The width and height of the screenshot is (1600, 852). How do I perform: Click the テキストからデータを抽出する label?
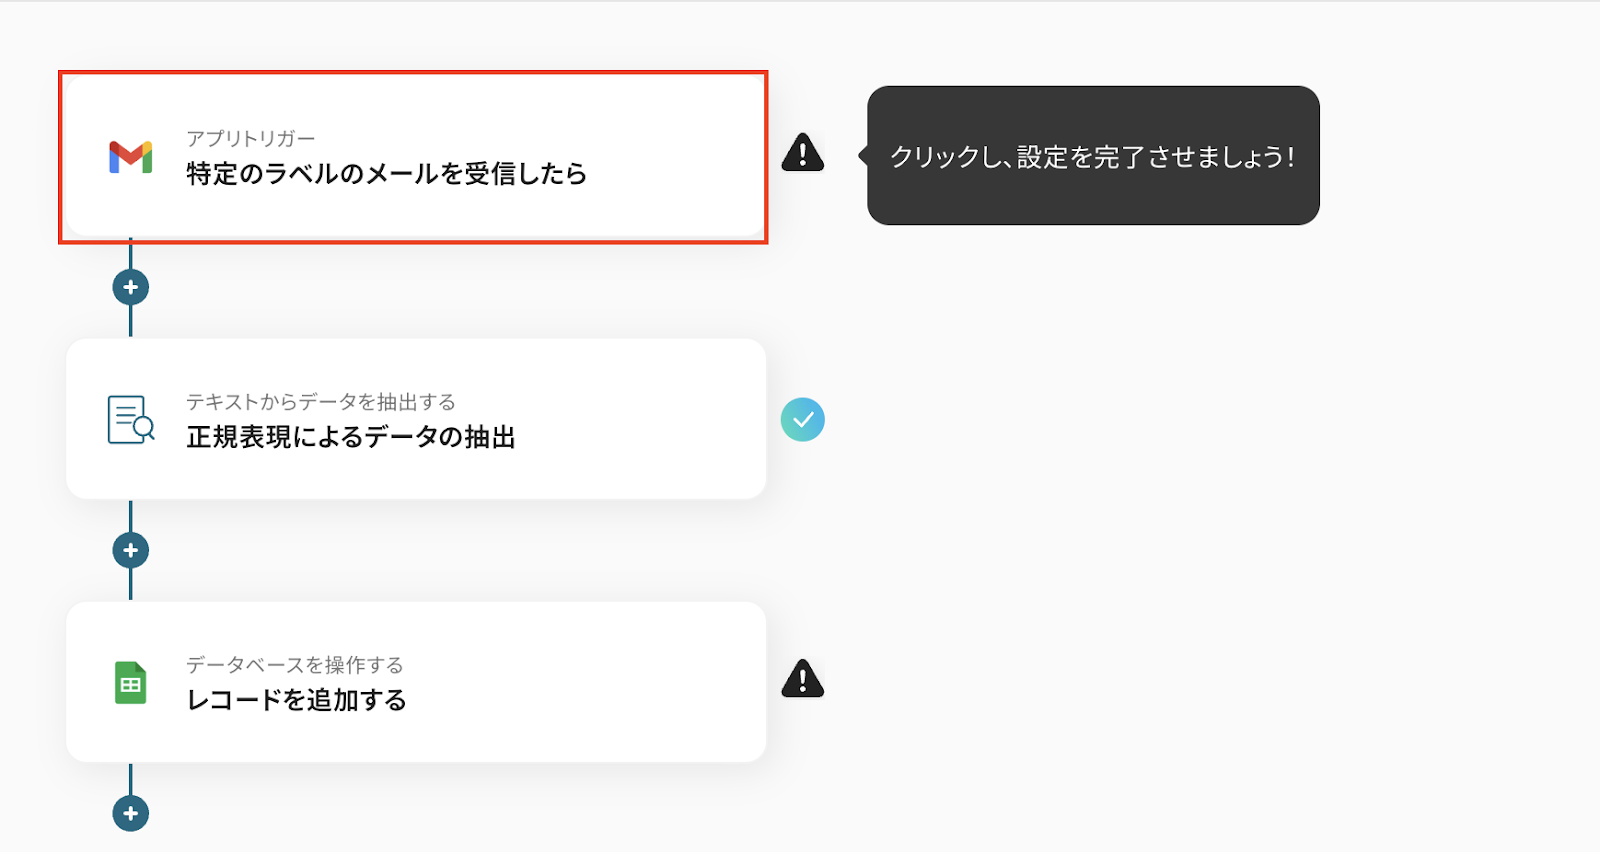pos(320,402)
